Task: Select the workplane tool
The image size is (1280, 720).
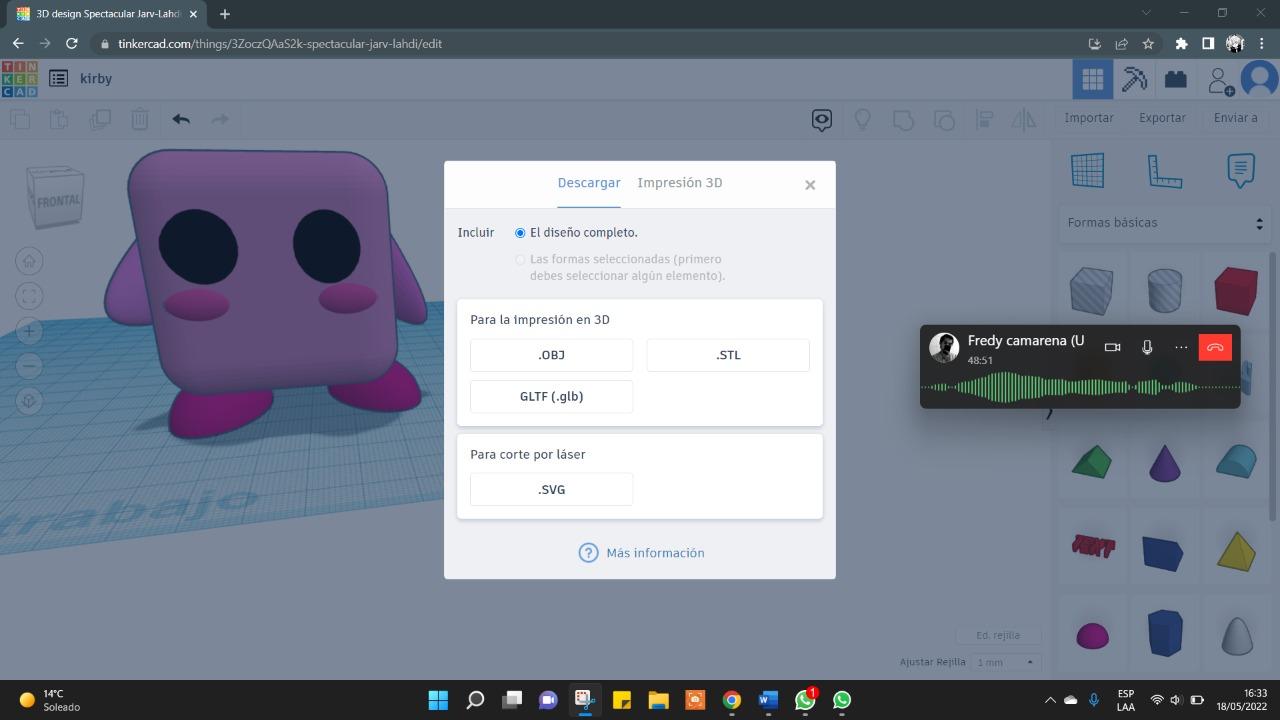Action: [1088, 170]
